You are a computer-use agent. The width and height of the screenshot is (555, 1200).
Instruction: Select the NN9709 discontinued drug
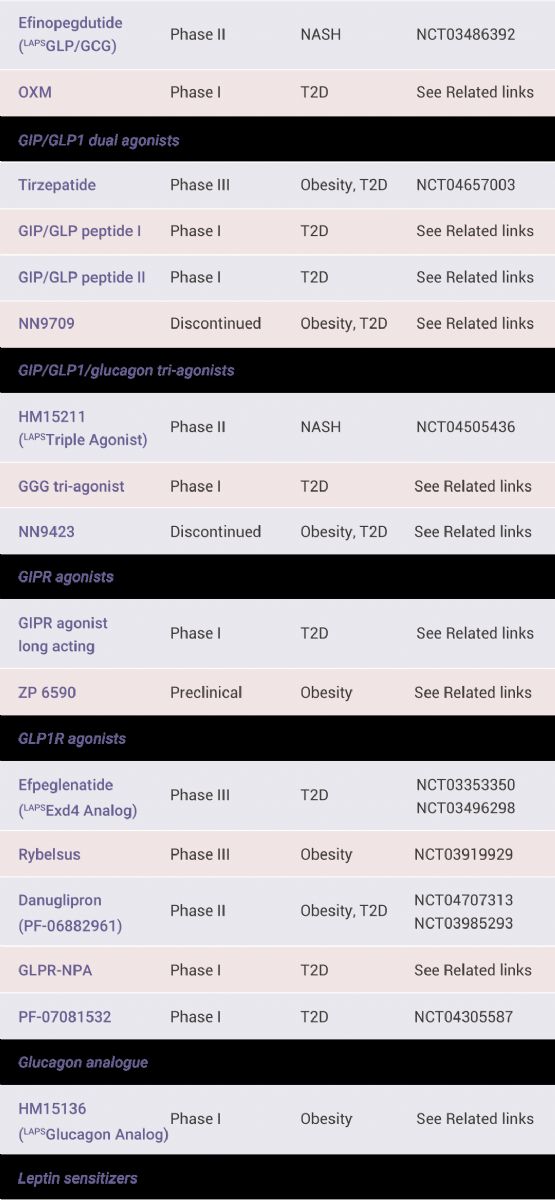46,323
